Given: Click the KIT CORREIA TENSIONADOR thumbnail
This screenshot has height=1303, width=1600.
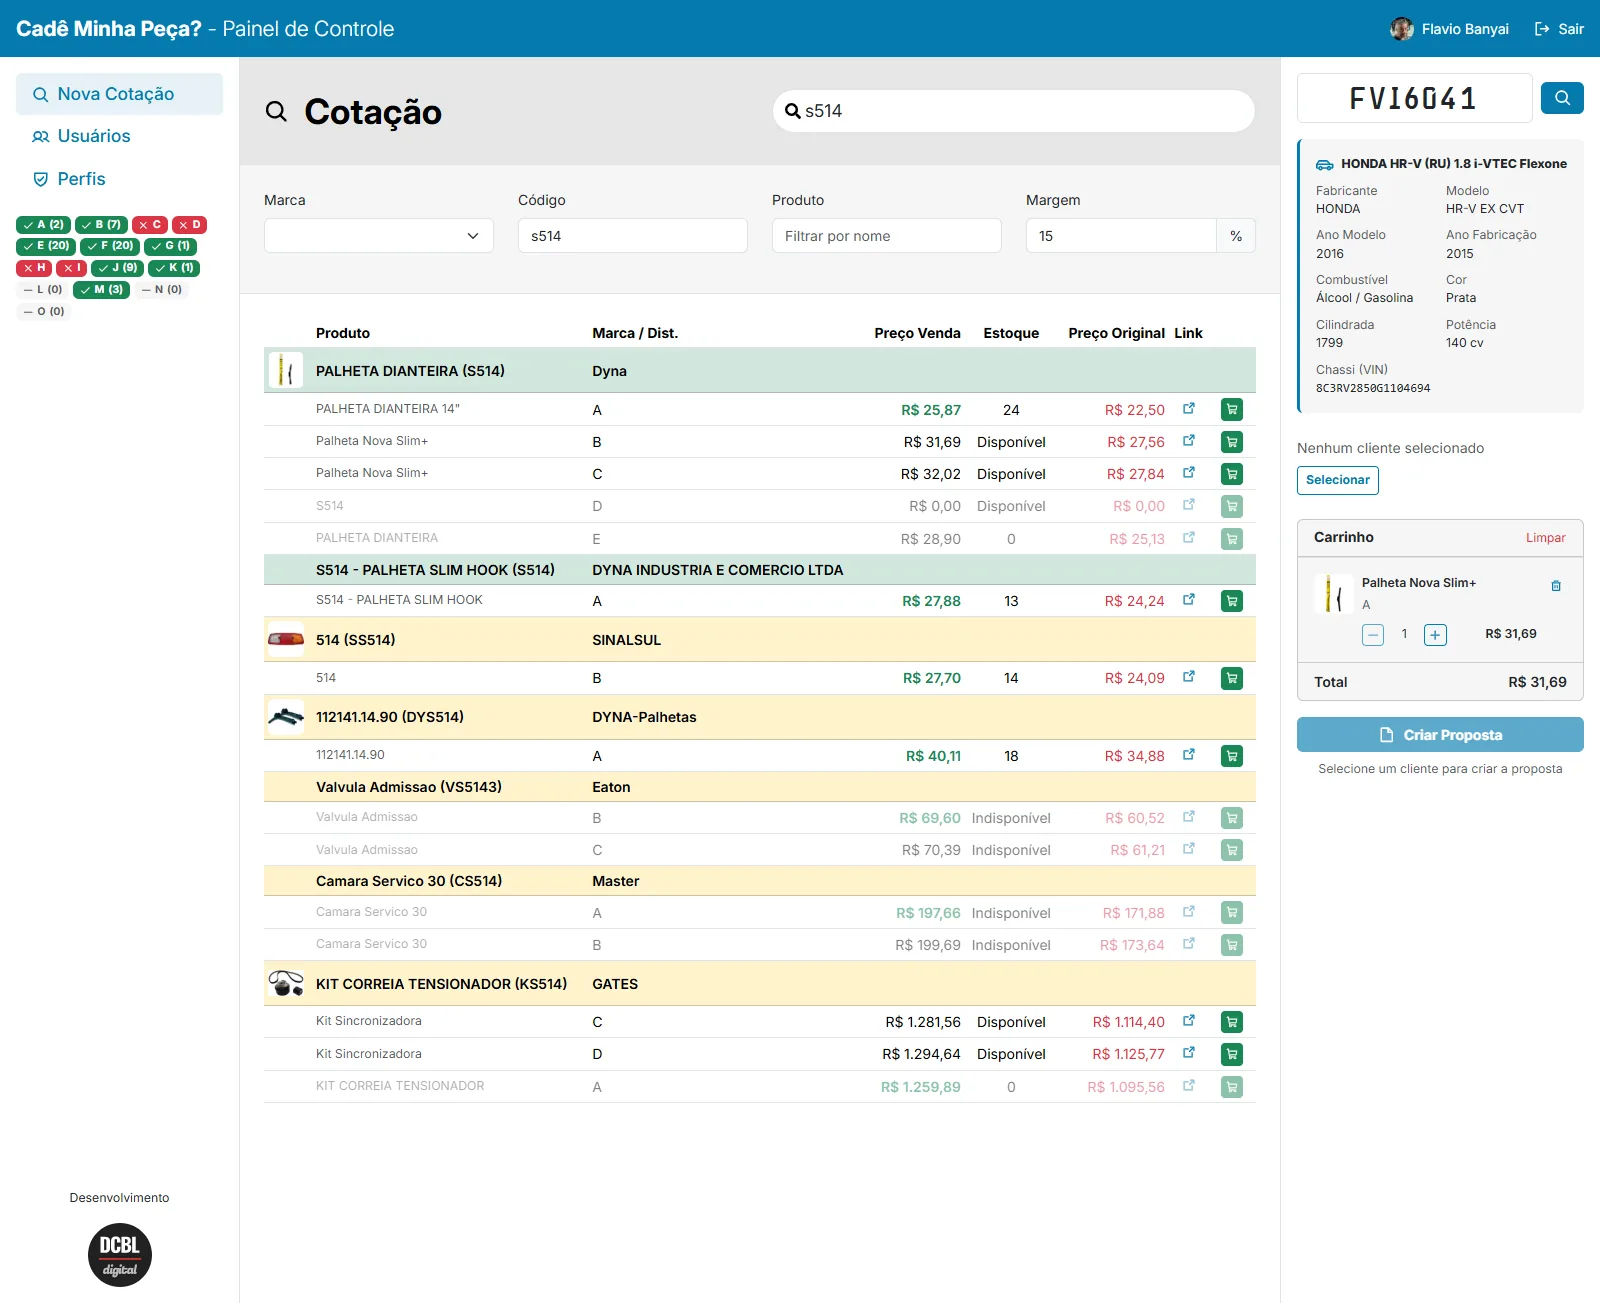Looking at the screenshot, I should tap(286, 984).
